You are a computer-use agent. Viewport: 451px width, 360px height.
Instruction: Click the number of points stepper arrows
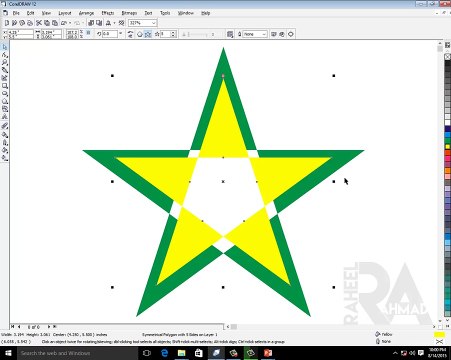[173, 34]
